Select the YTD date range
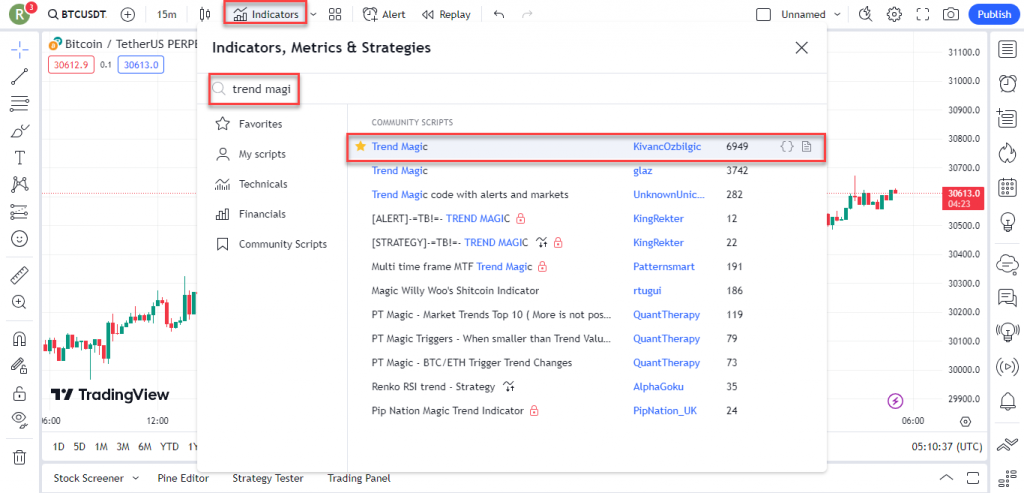The height and width of the screenshot is (493, 1024). tap(169, 447)
